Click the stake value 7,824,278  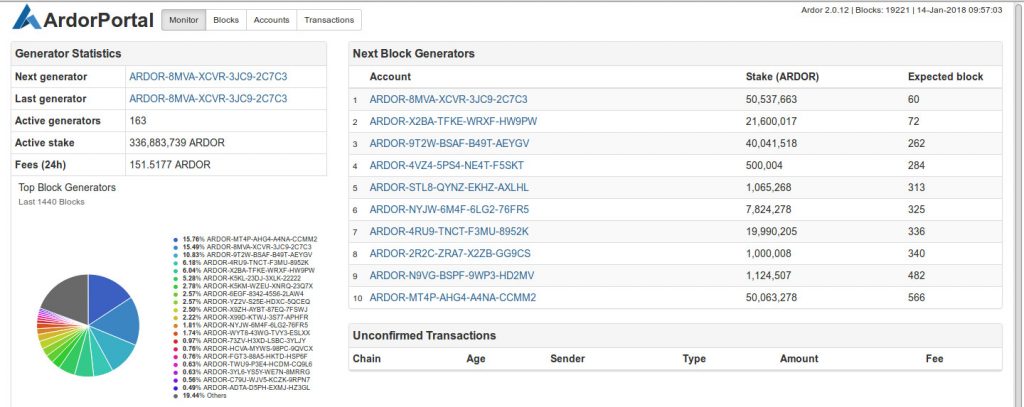pos(769,210)
